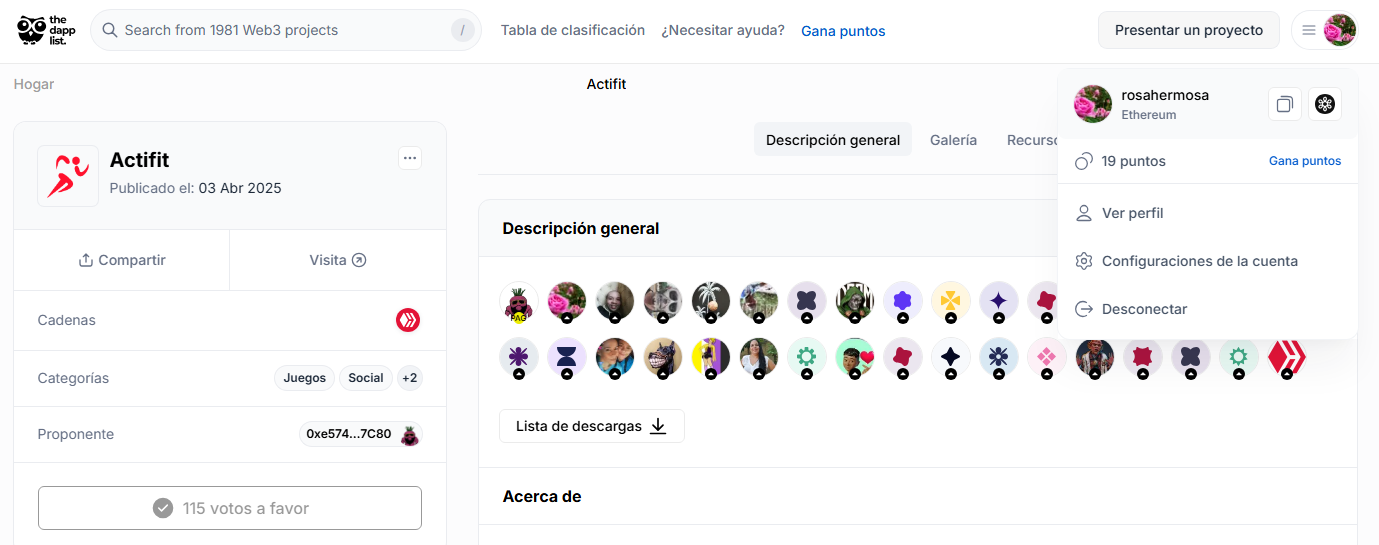
Task: Click the proposer's beet avatar beside 0xe574...7C80
Action: tap(409, 434)
